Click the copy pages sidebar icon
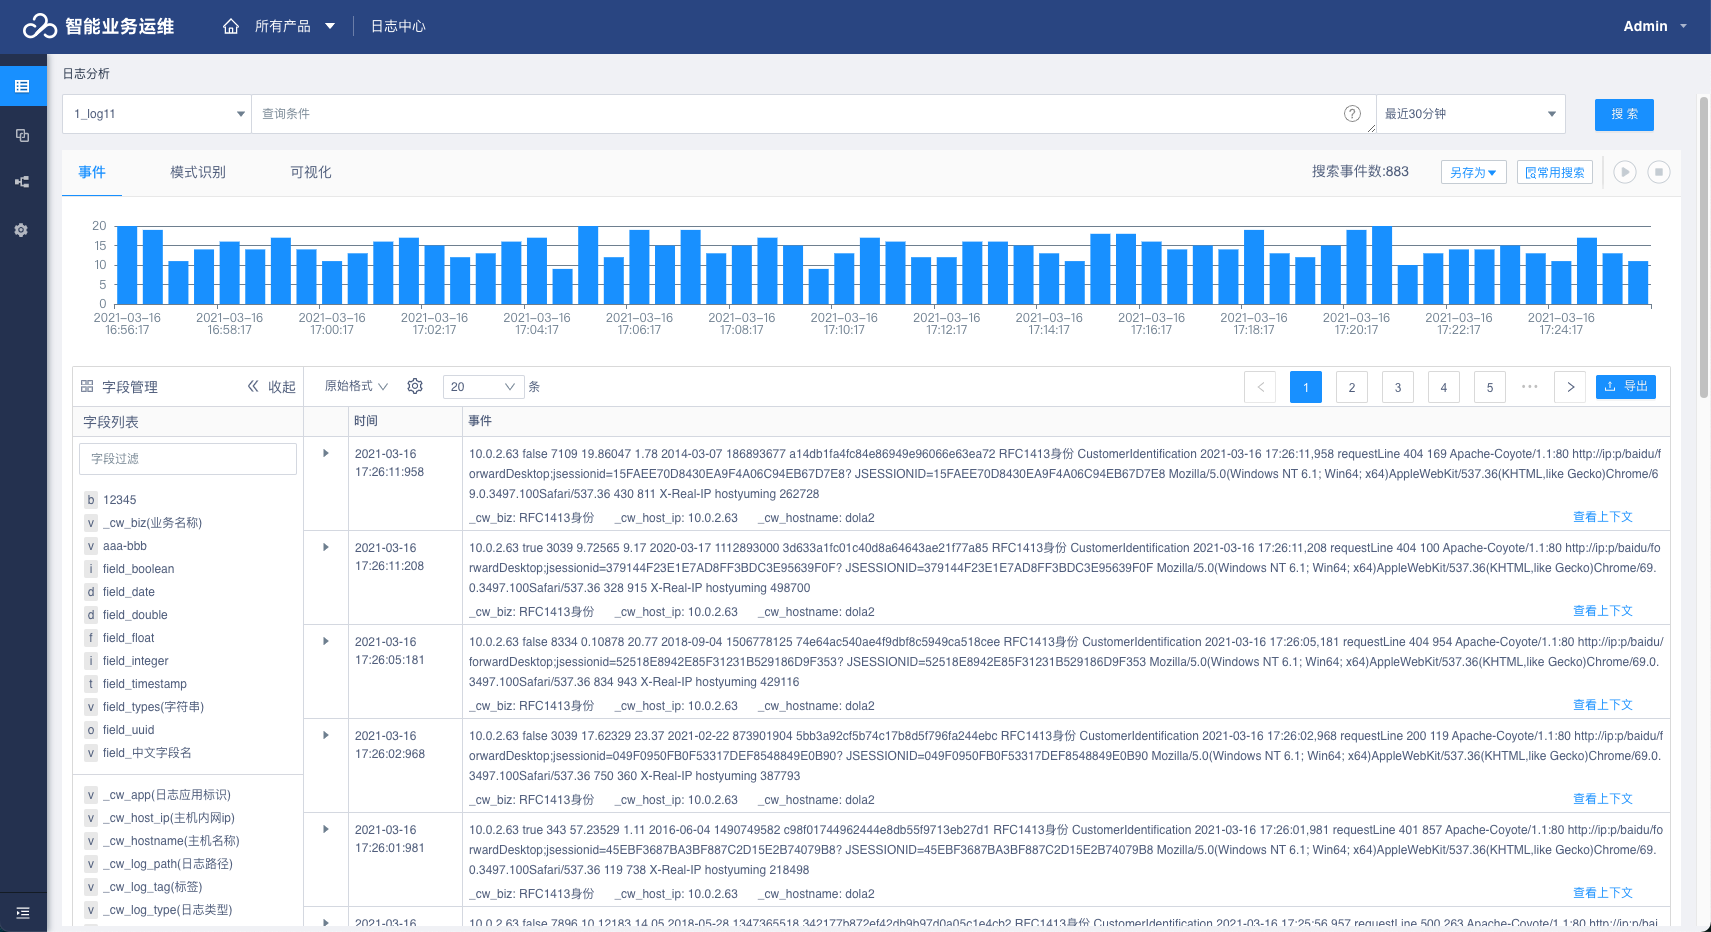This screenshot has height=932, width=1711. [x=22, y=135]
